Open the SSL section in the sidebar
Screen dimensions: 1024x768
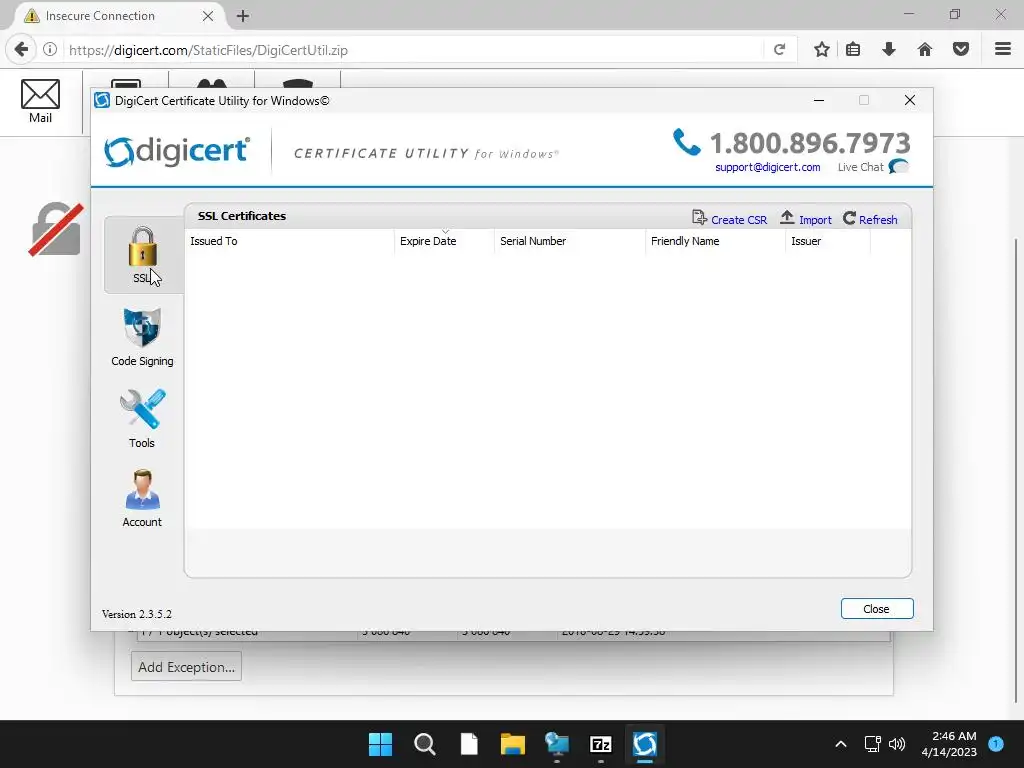pyautogui.click(x=143, y=255)
